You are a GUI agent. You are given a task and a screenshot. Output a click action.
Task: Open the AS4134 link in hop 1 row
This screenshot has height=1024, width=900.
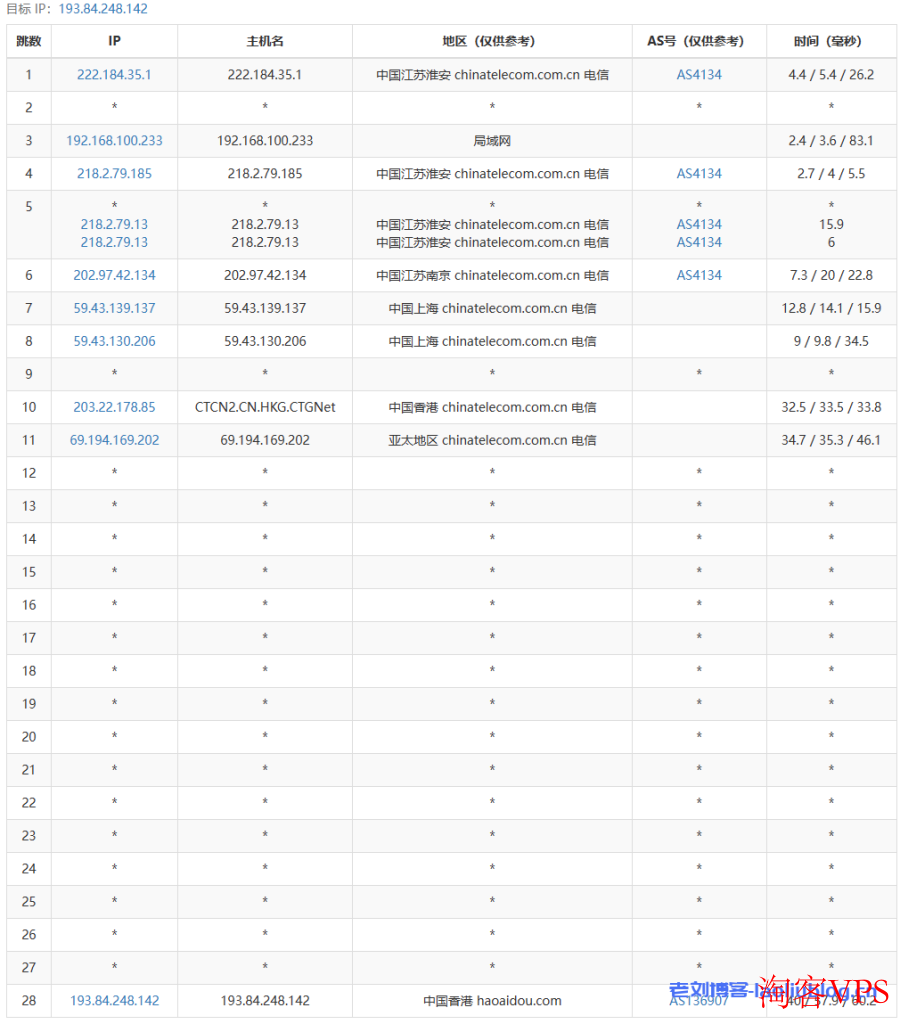click(699, 74)
